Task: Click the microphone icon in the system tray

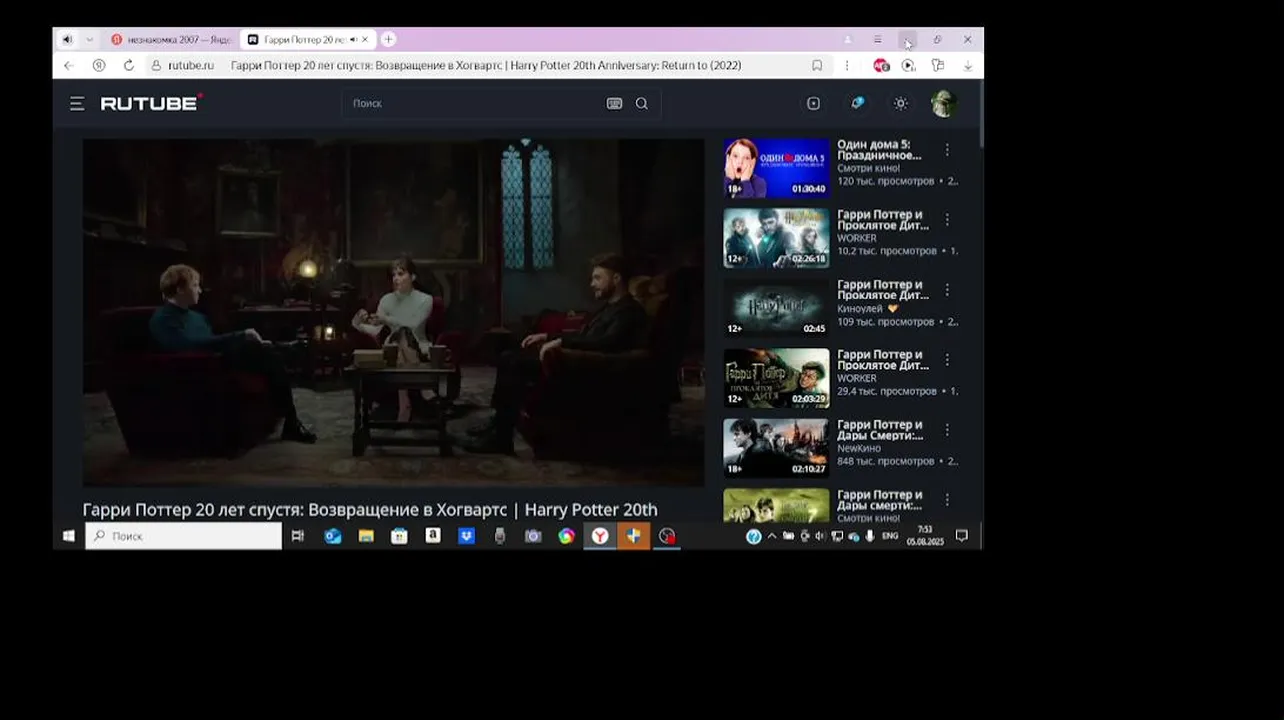Action: click(869, 536)
